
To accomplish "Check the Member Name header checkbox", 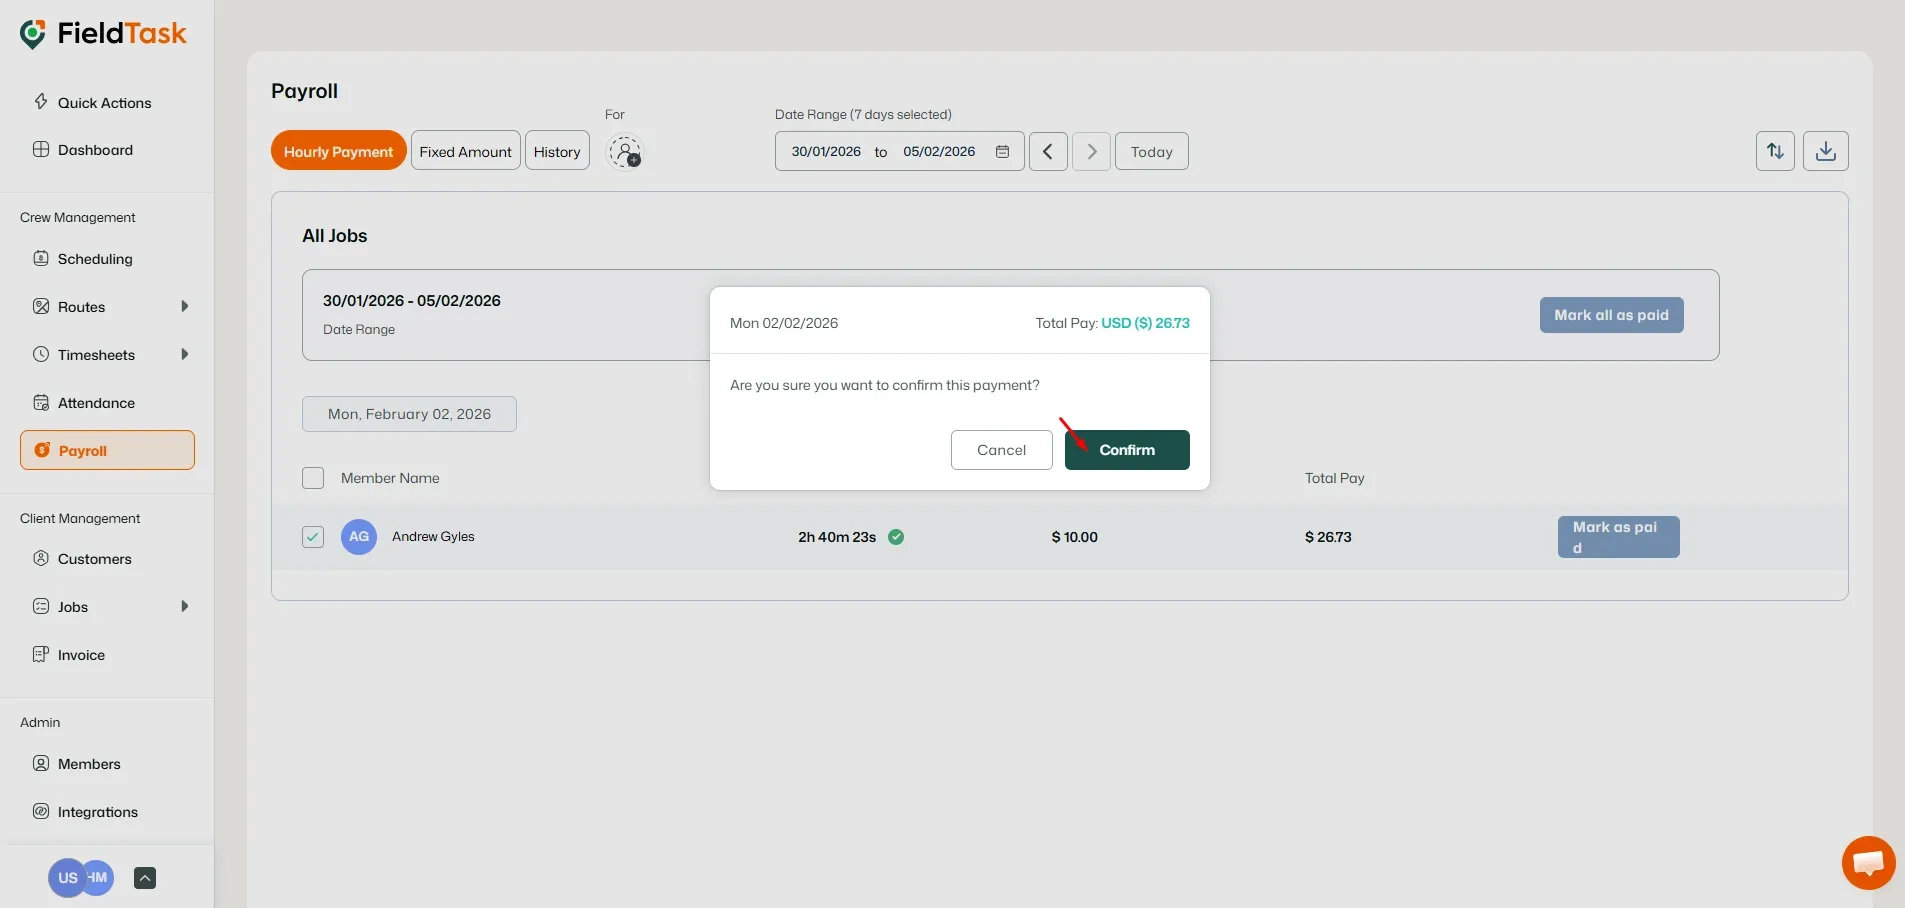I will click(x=313, y=478).
